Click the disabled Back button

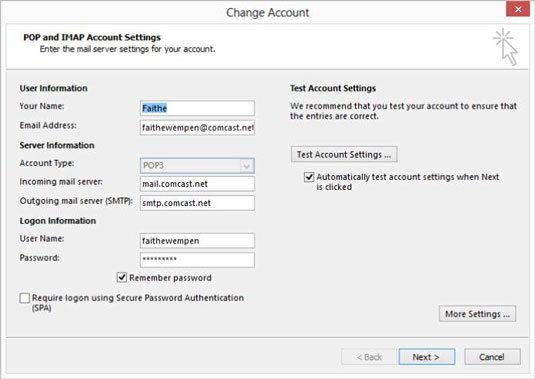pyautogui.click(x=368, y=357)
